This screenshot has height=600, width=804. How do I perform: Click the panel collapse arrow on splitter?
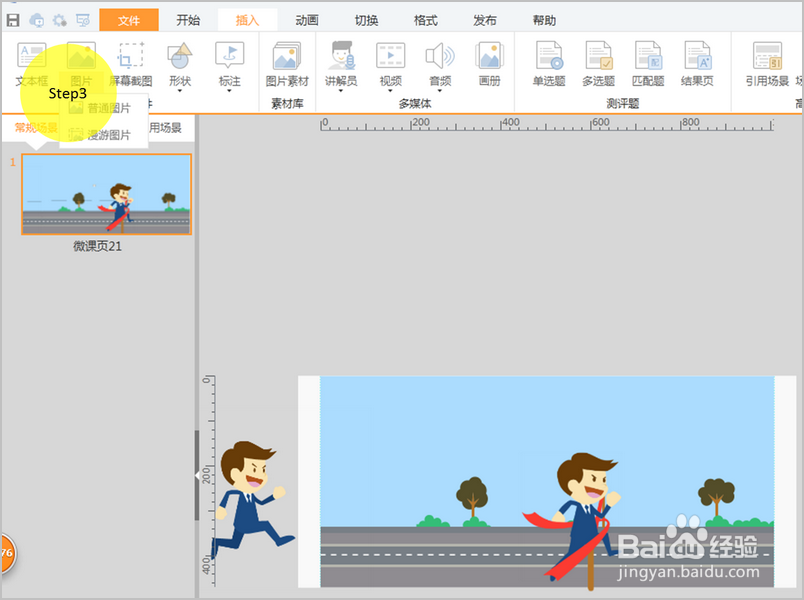[197, 476]
